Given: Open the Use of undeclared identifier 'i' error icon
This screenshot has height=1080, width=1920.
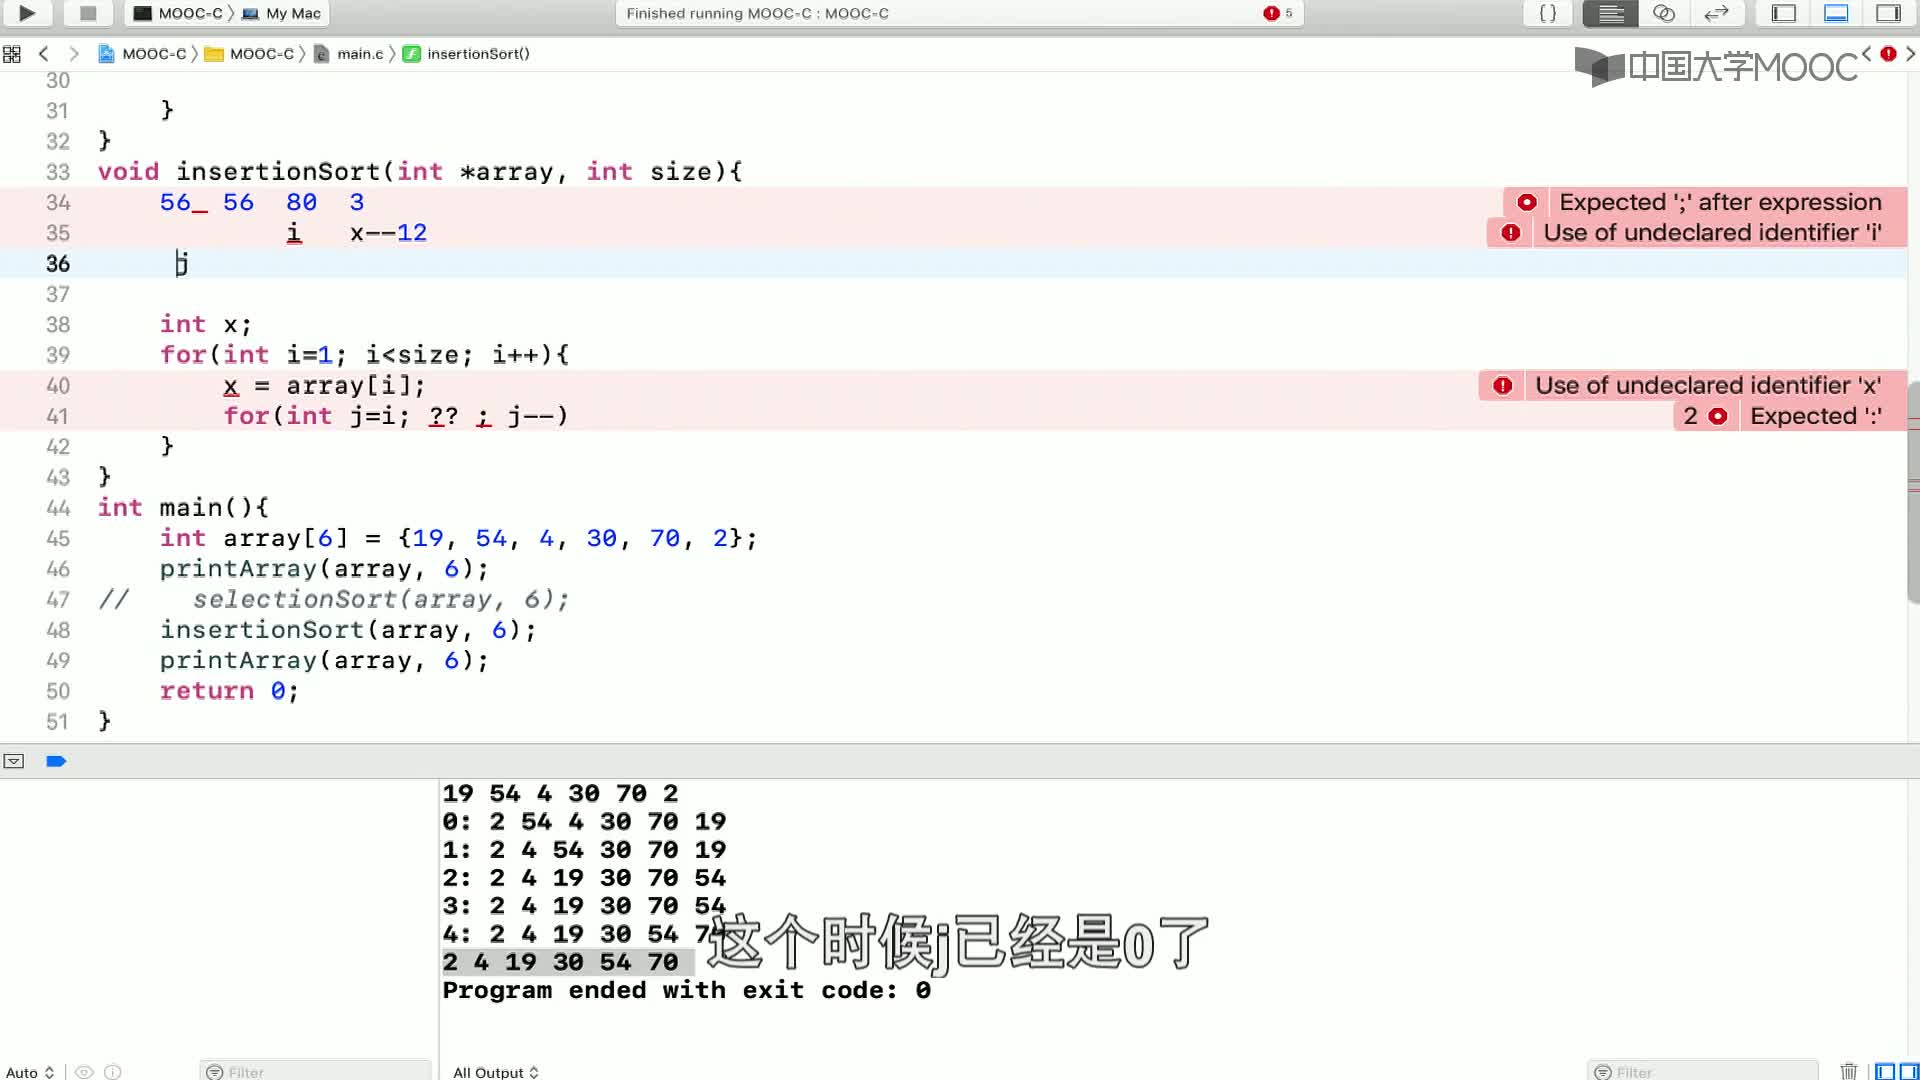Looking at the screenshot, I should click(1510, 233).
